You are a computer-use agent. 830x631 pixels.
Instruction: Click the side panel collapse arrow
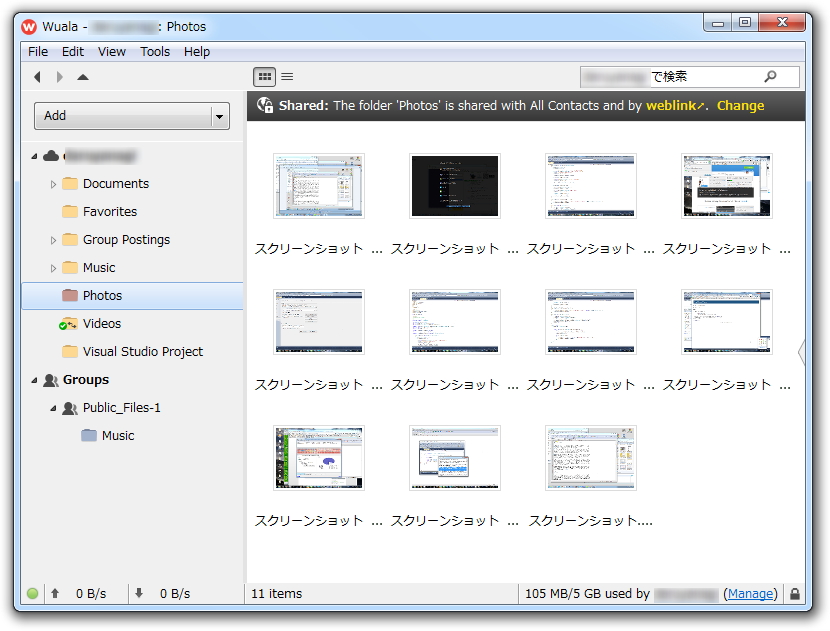coord(801,352)
